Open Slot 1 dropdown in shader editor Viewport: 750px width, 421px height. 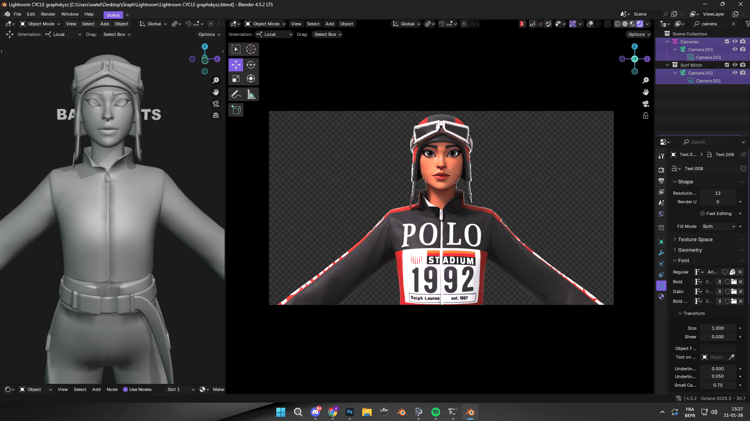coord(180,389)
